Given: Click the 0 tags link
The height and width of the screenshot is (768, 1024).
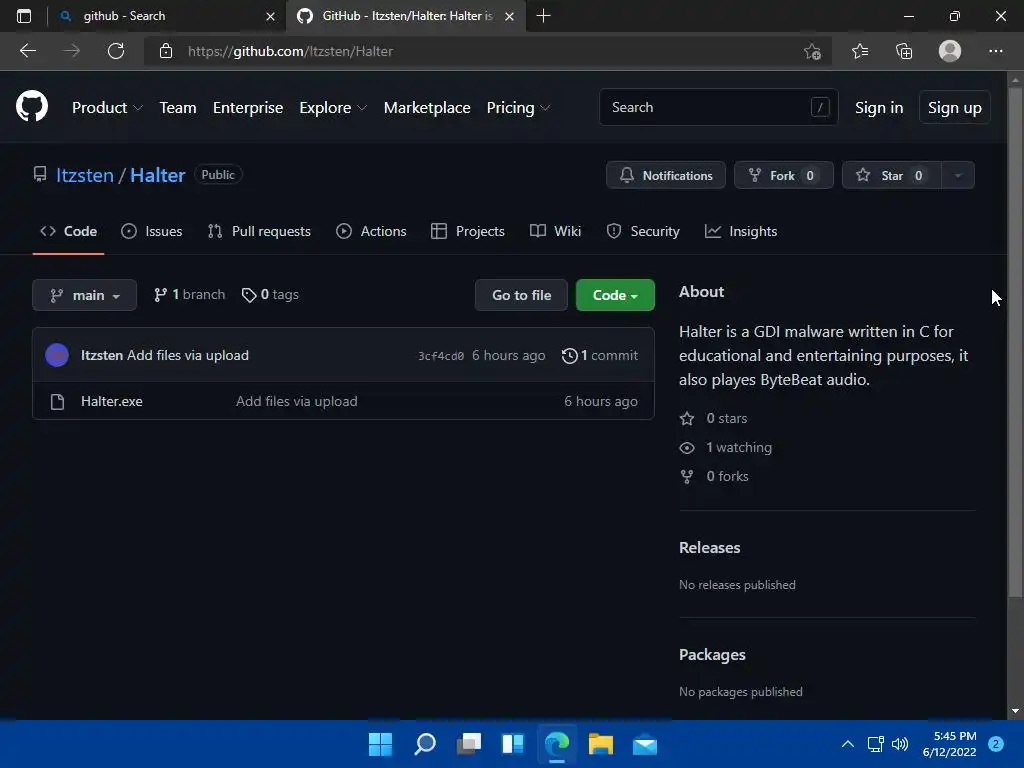Looking at the screenshot, I should (x=270, y=295).
